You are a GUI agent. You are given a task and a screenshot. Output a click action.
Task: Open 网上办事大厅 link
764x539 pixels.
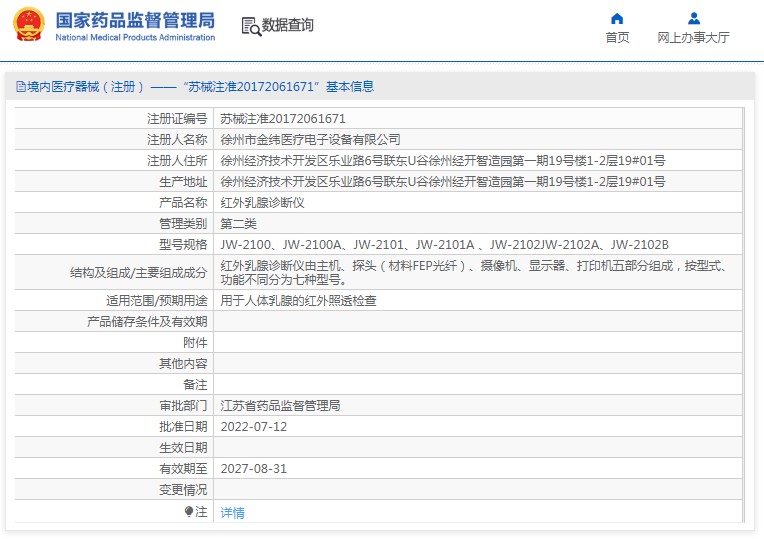[x=693, y=37]
